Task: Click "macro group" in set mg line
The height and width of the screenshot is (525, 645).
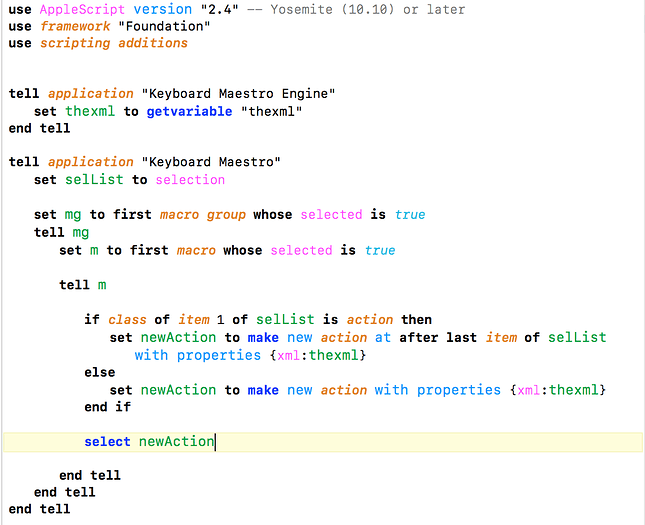Action: 203,215
